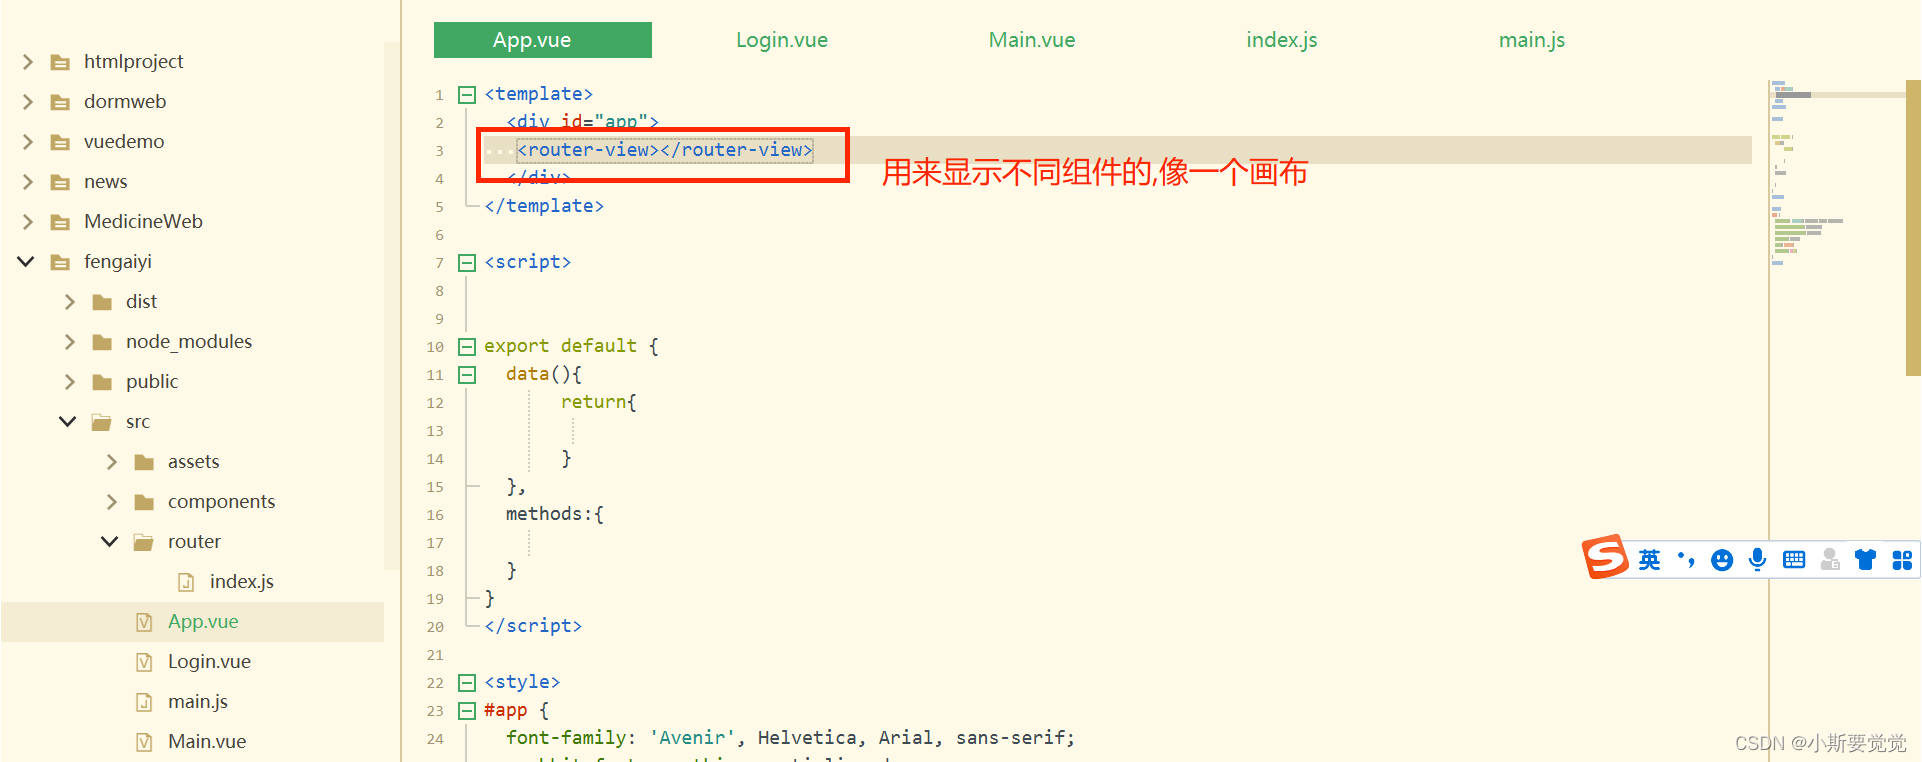Fold the style block on line 22

467,683
